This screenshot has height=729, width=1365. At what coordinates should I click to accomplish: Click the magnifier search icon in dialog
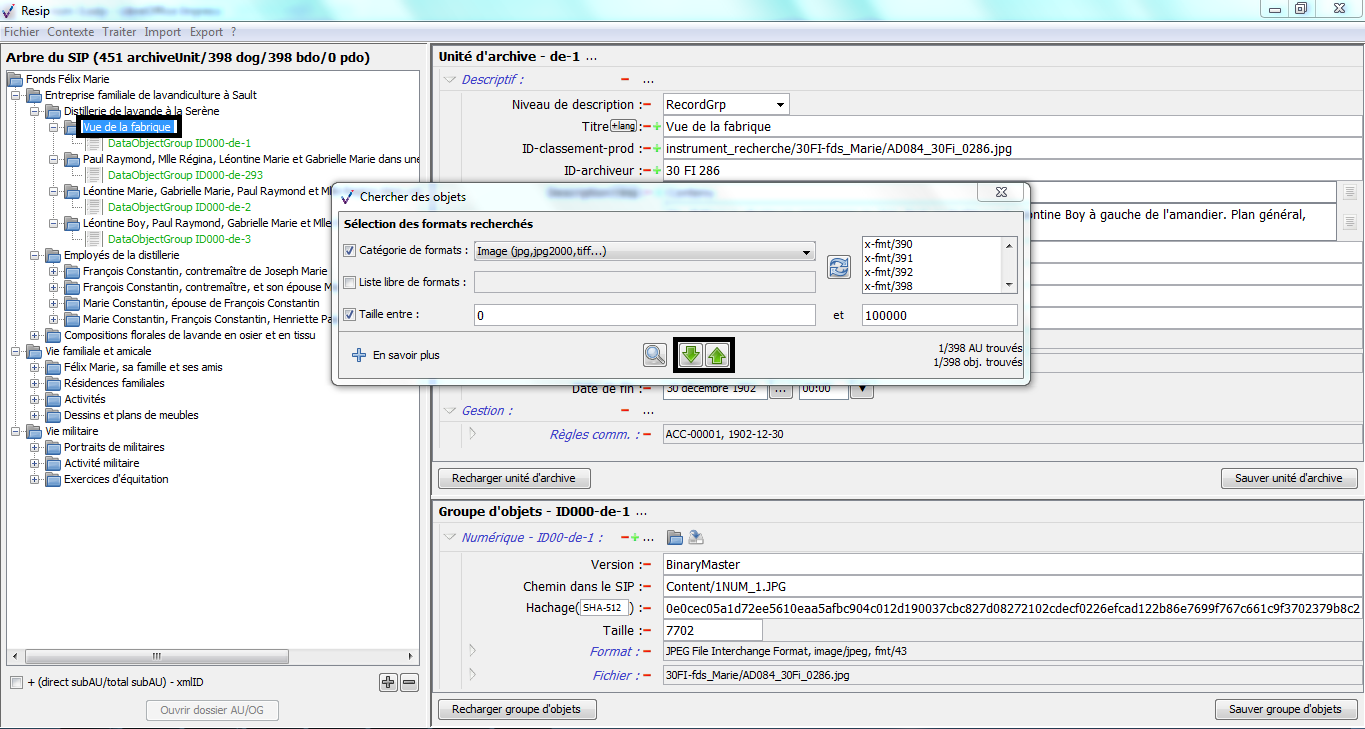[x=654, y=354]
